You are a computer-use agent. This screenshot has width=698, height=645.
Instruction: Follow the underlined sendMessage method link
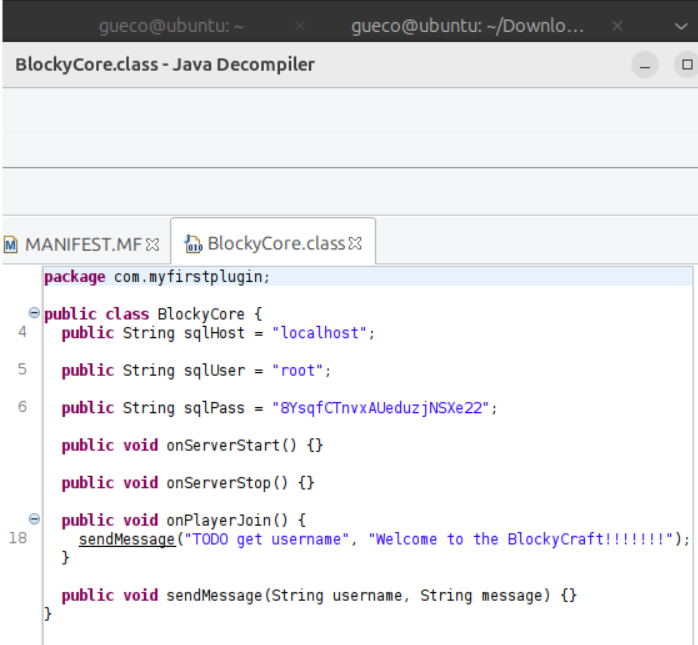click(127, 539)
